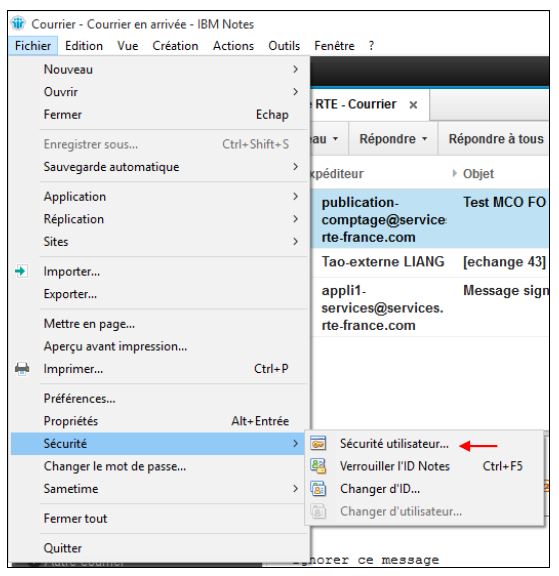Screen dimensions: 559x576
Task: Open the Répondre dropdown arrow
Action: [425, 139]
